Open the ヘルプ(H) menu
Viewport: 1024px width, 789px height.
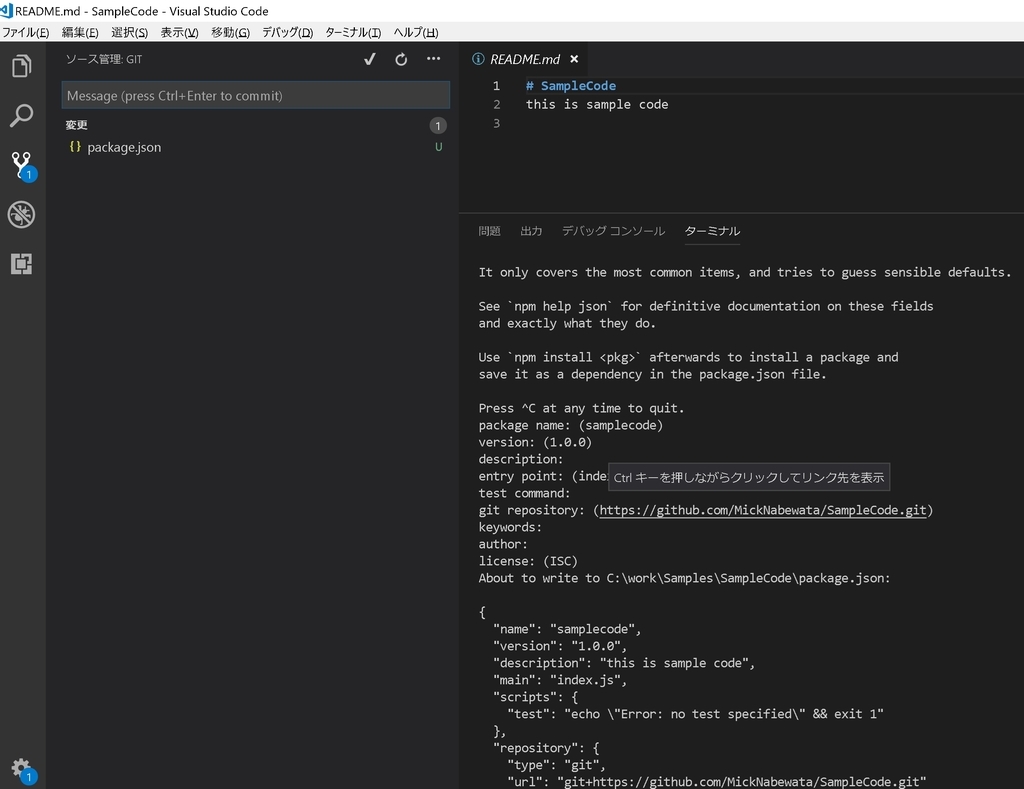(416, 32)
